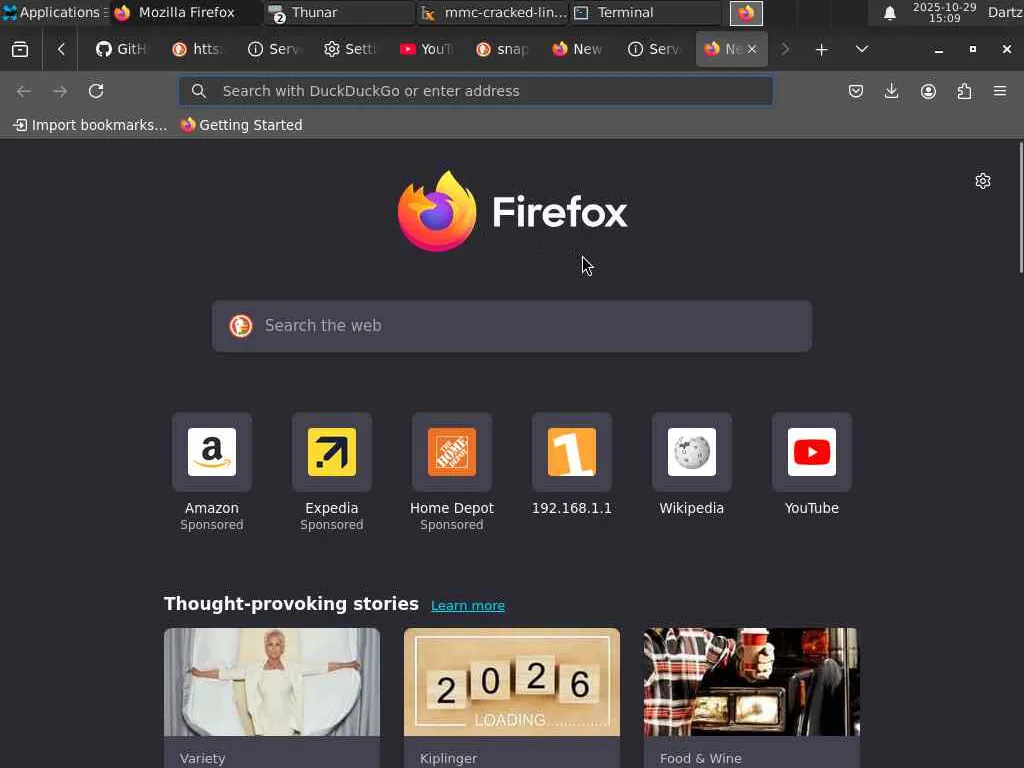Open new tab personalize gear icon
Viewport: 1024px width, 768px height.
pos(983,181)
